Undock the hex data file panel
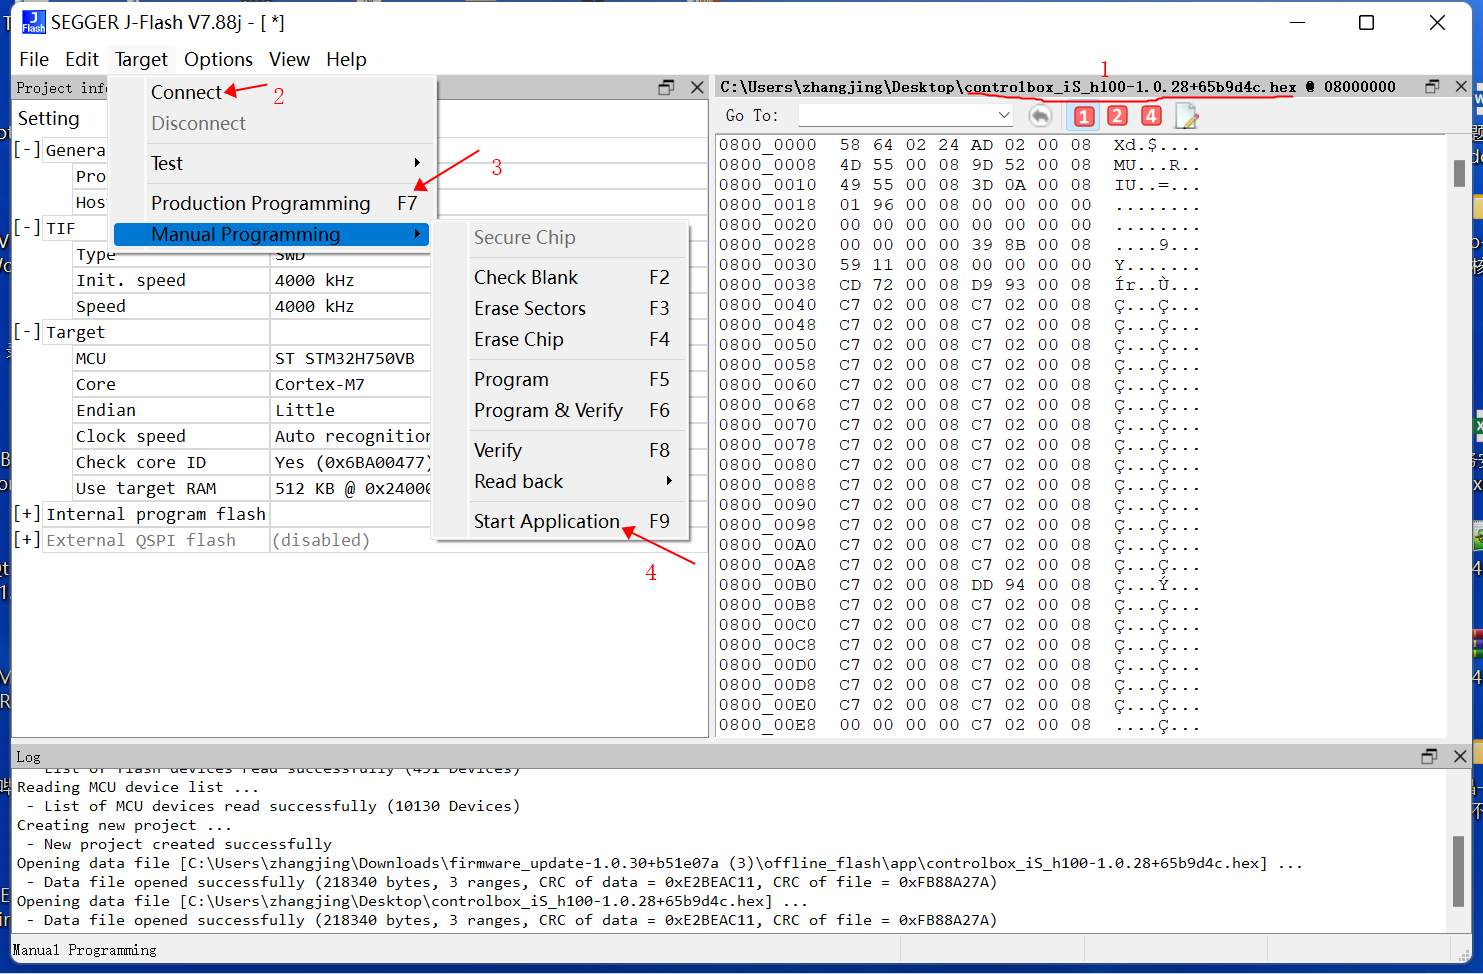The width and height of the screenshot is (1483, 974). coord(1432,87)
